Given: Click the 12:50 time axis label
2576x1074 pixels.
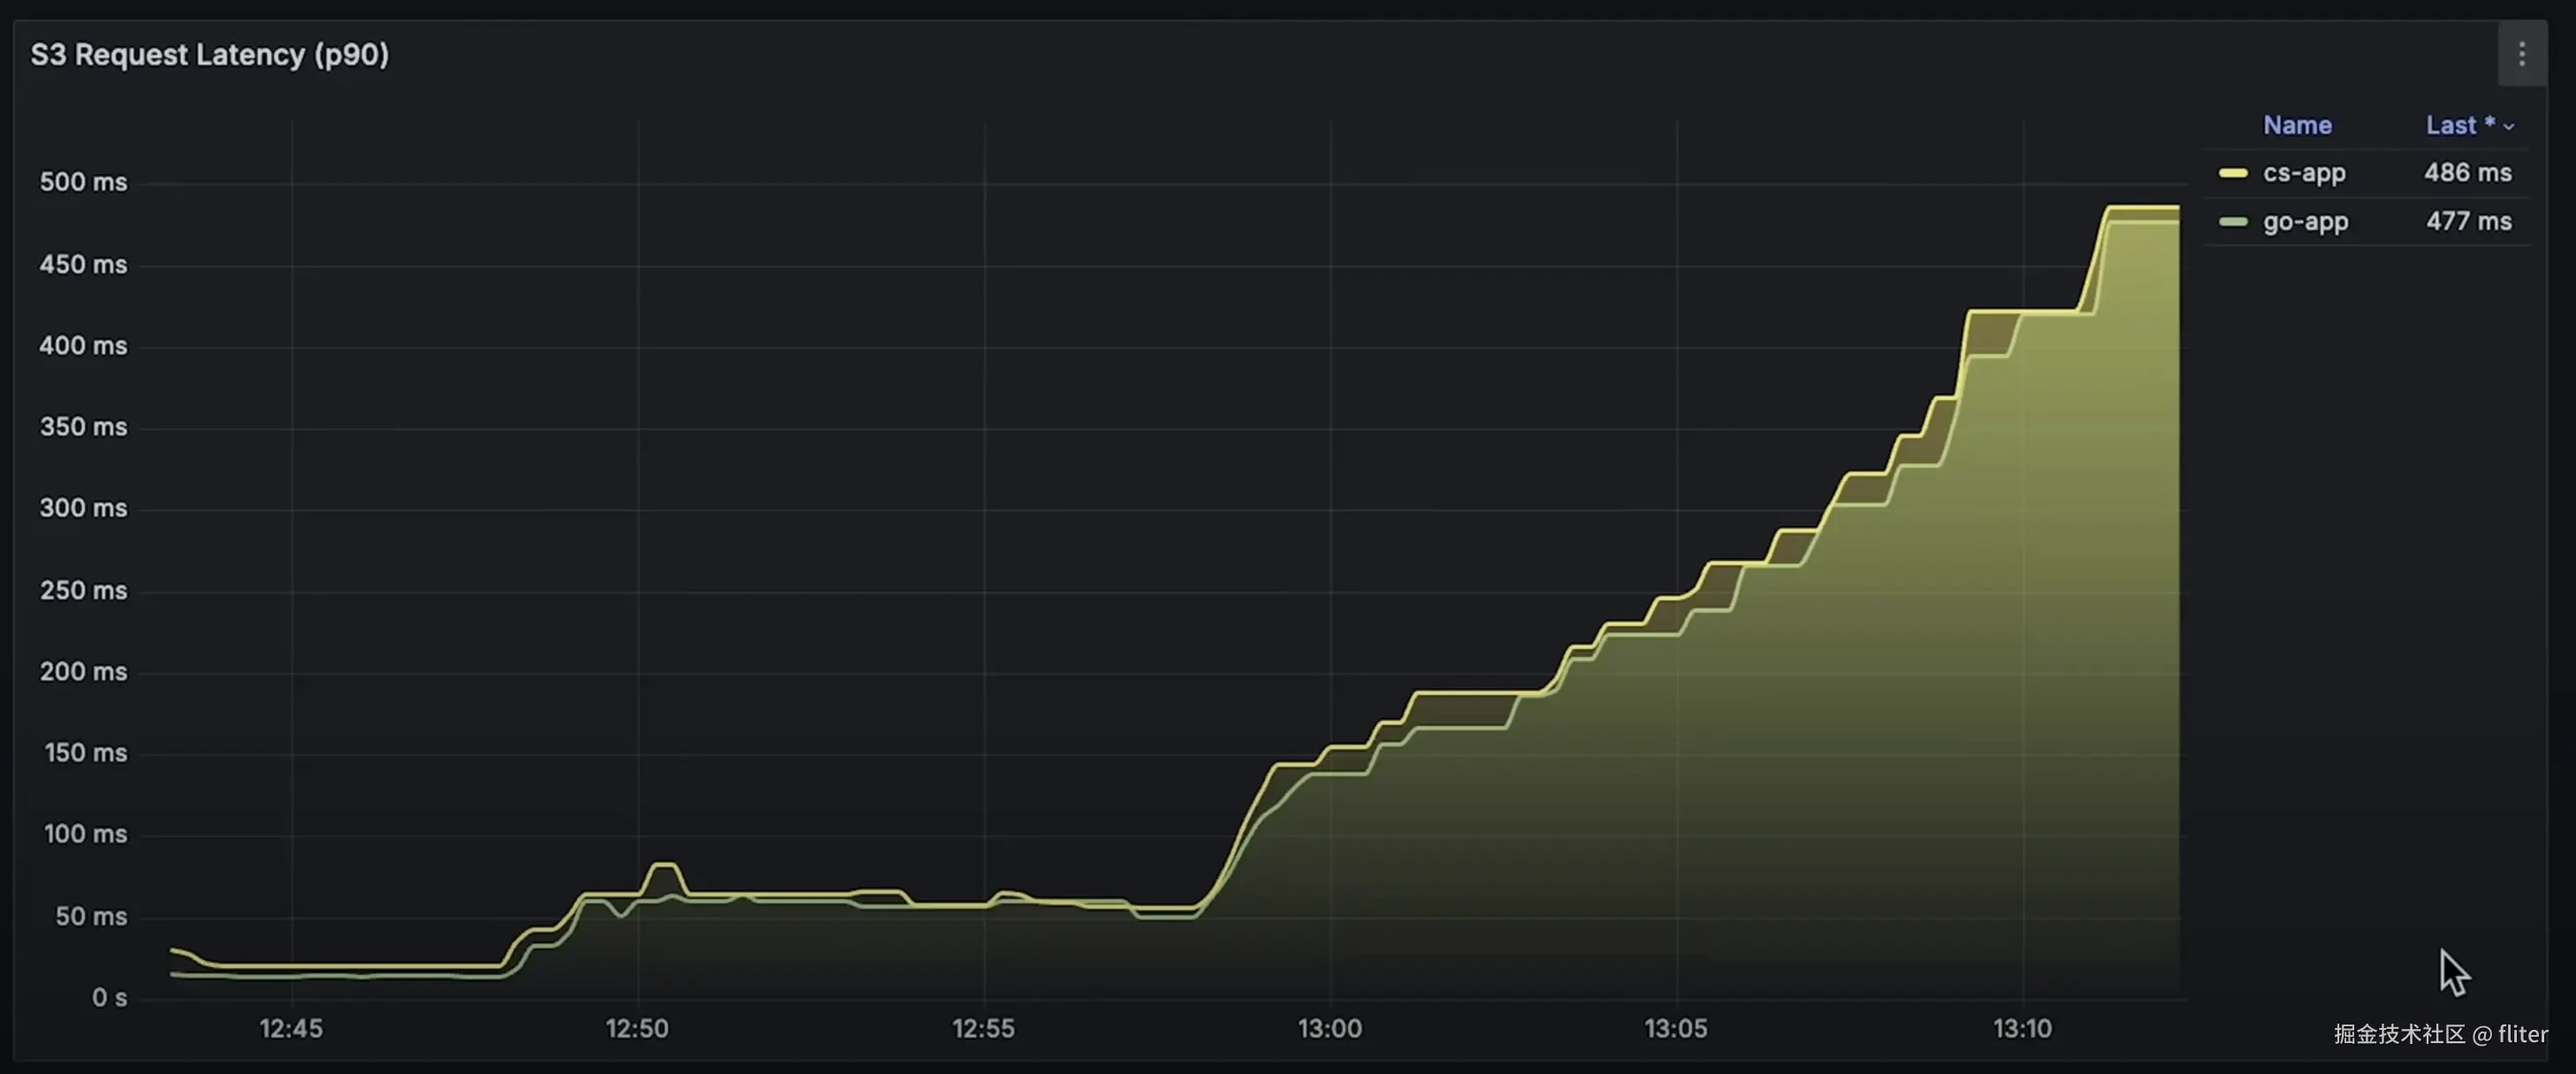Looking at the screenshot, I should [636, 1028].
